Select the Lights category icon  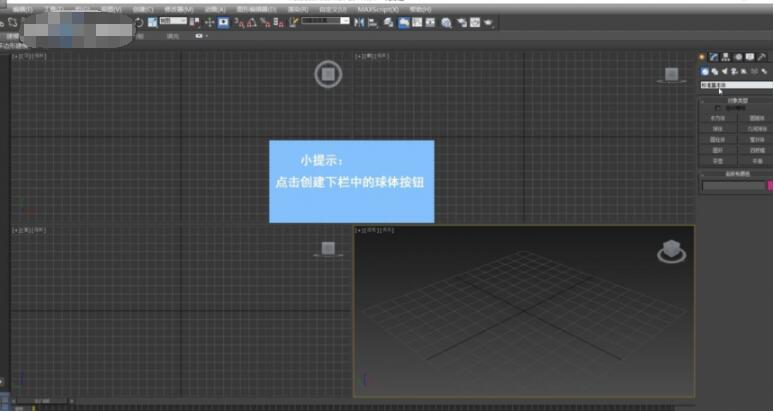[724, 72]
